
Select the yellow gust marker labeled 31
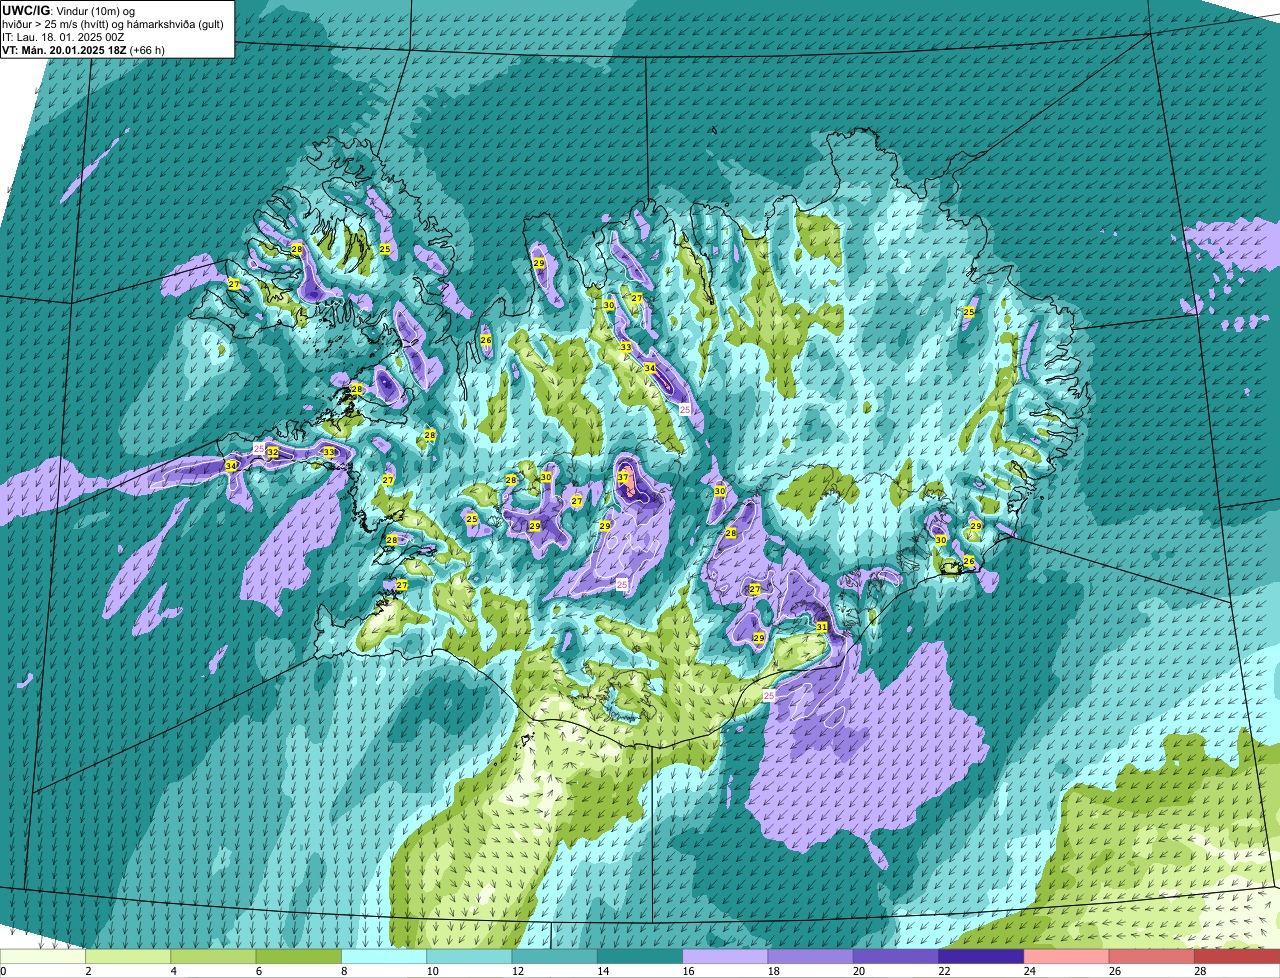click(x=822, y=627)
